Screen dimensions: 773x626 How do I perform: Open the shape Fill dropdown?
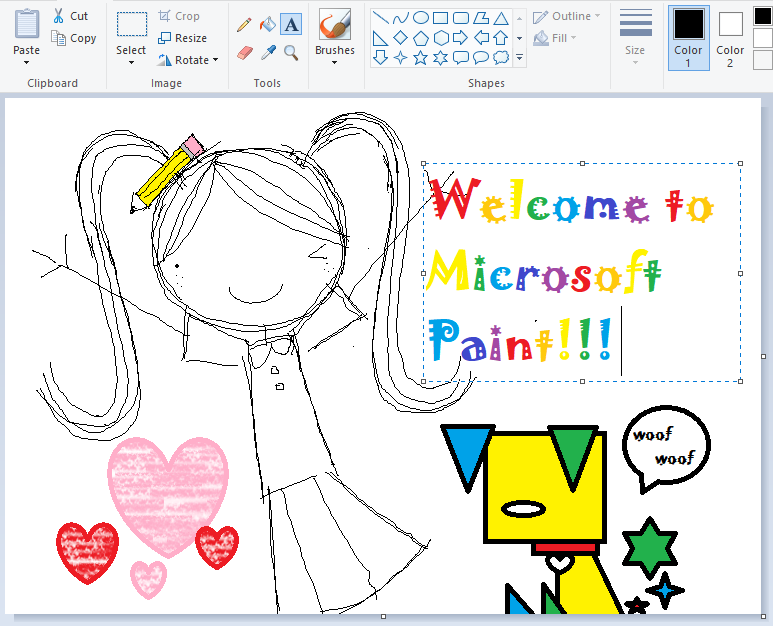coord(555,38)
